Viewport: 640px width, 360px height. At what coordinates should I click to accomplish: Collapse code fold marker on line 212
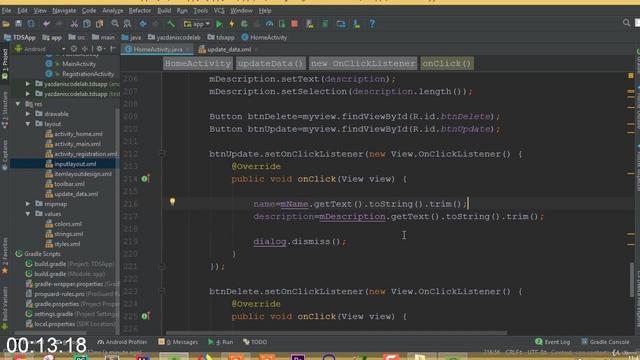pyautogui.click(x=162, y=154)
